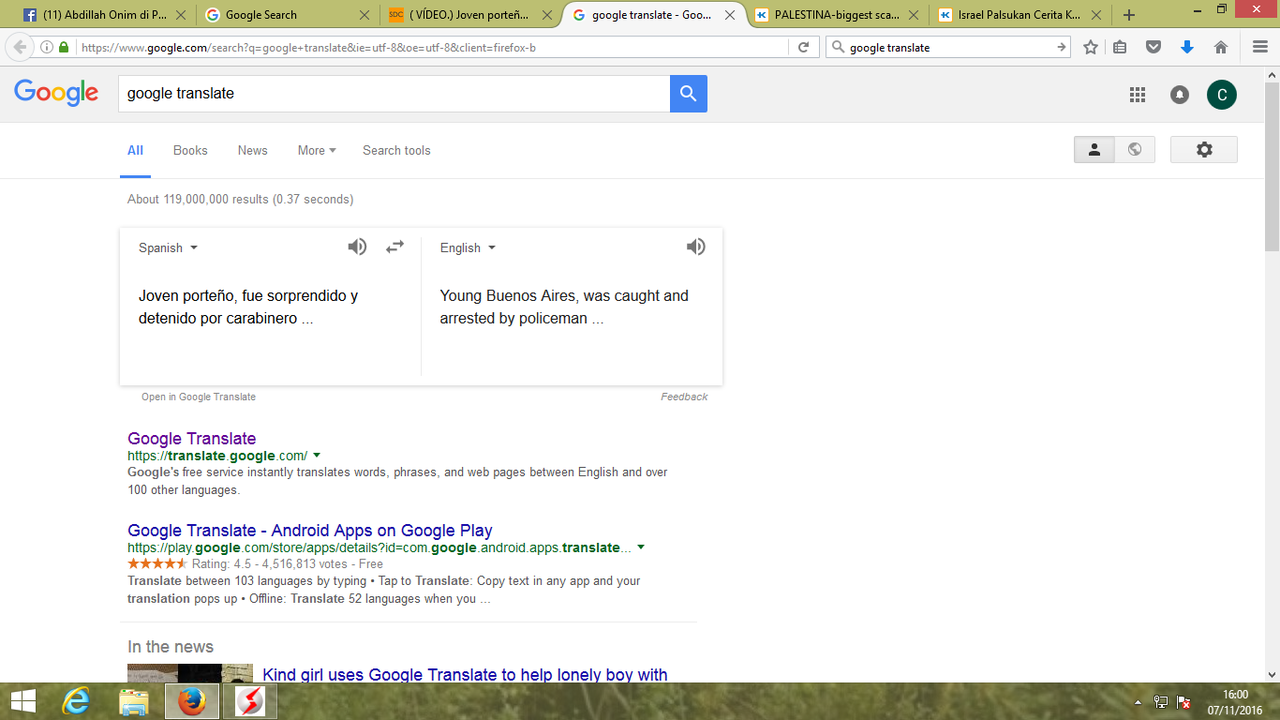Click the Firefox search bar field
Screen dimensions: 1280x720
[950, 47]
